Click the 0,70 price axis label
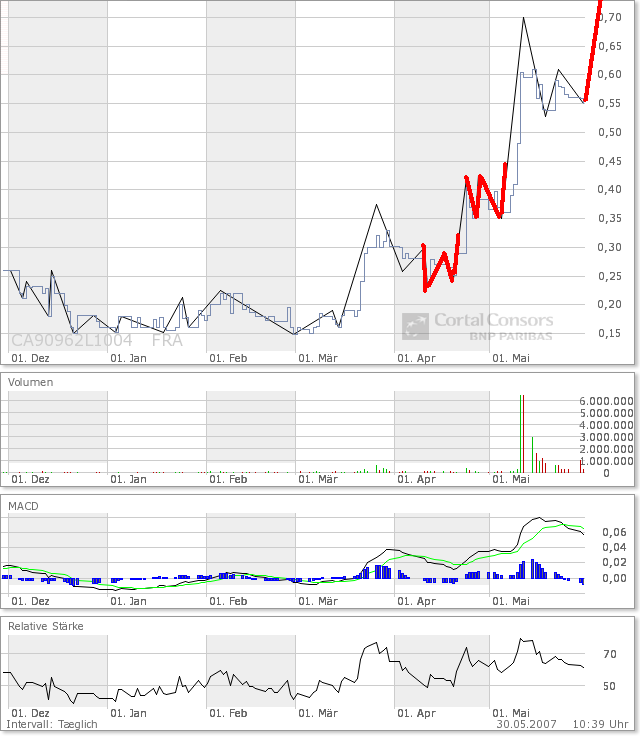The height and width of the screenshot is (736, 640). 609,18
